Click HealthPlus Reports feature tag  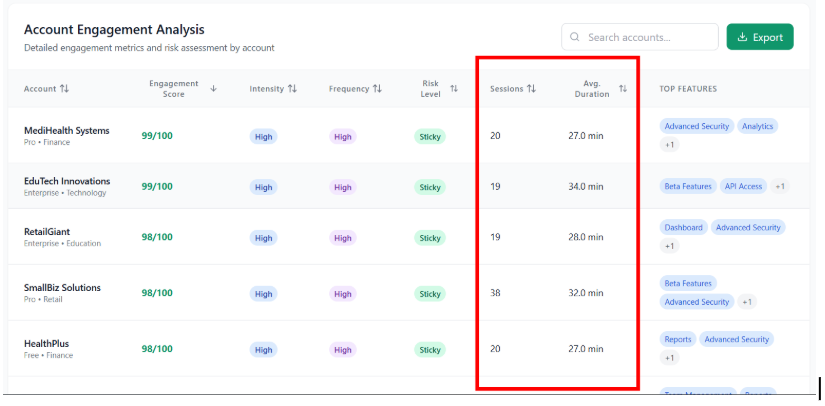678,339
